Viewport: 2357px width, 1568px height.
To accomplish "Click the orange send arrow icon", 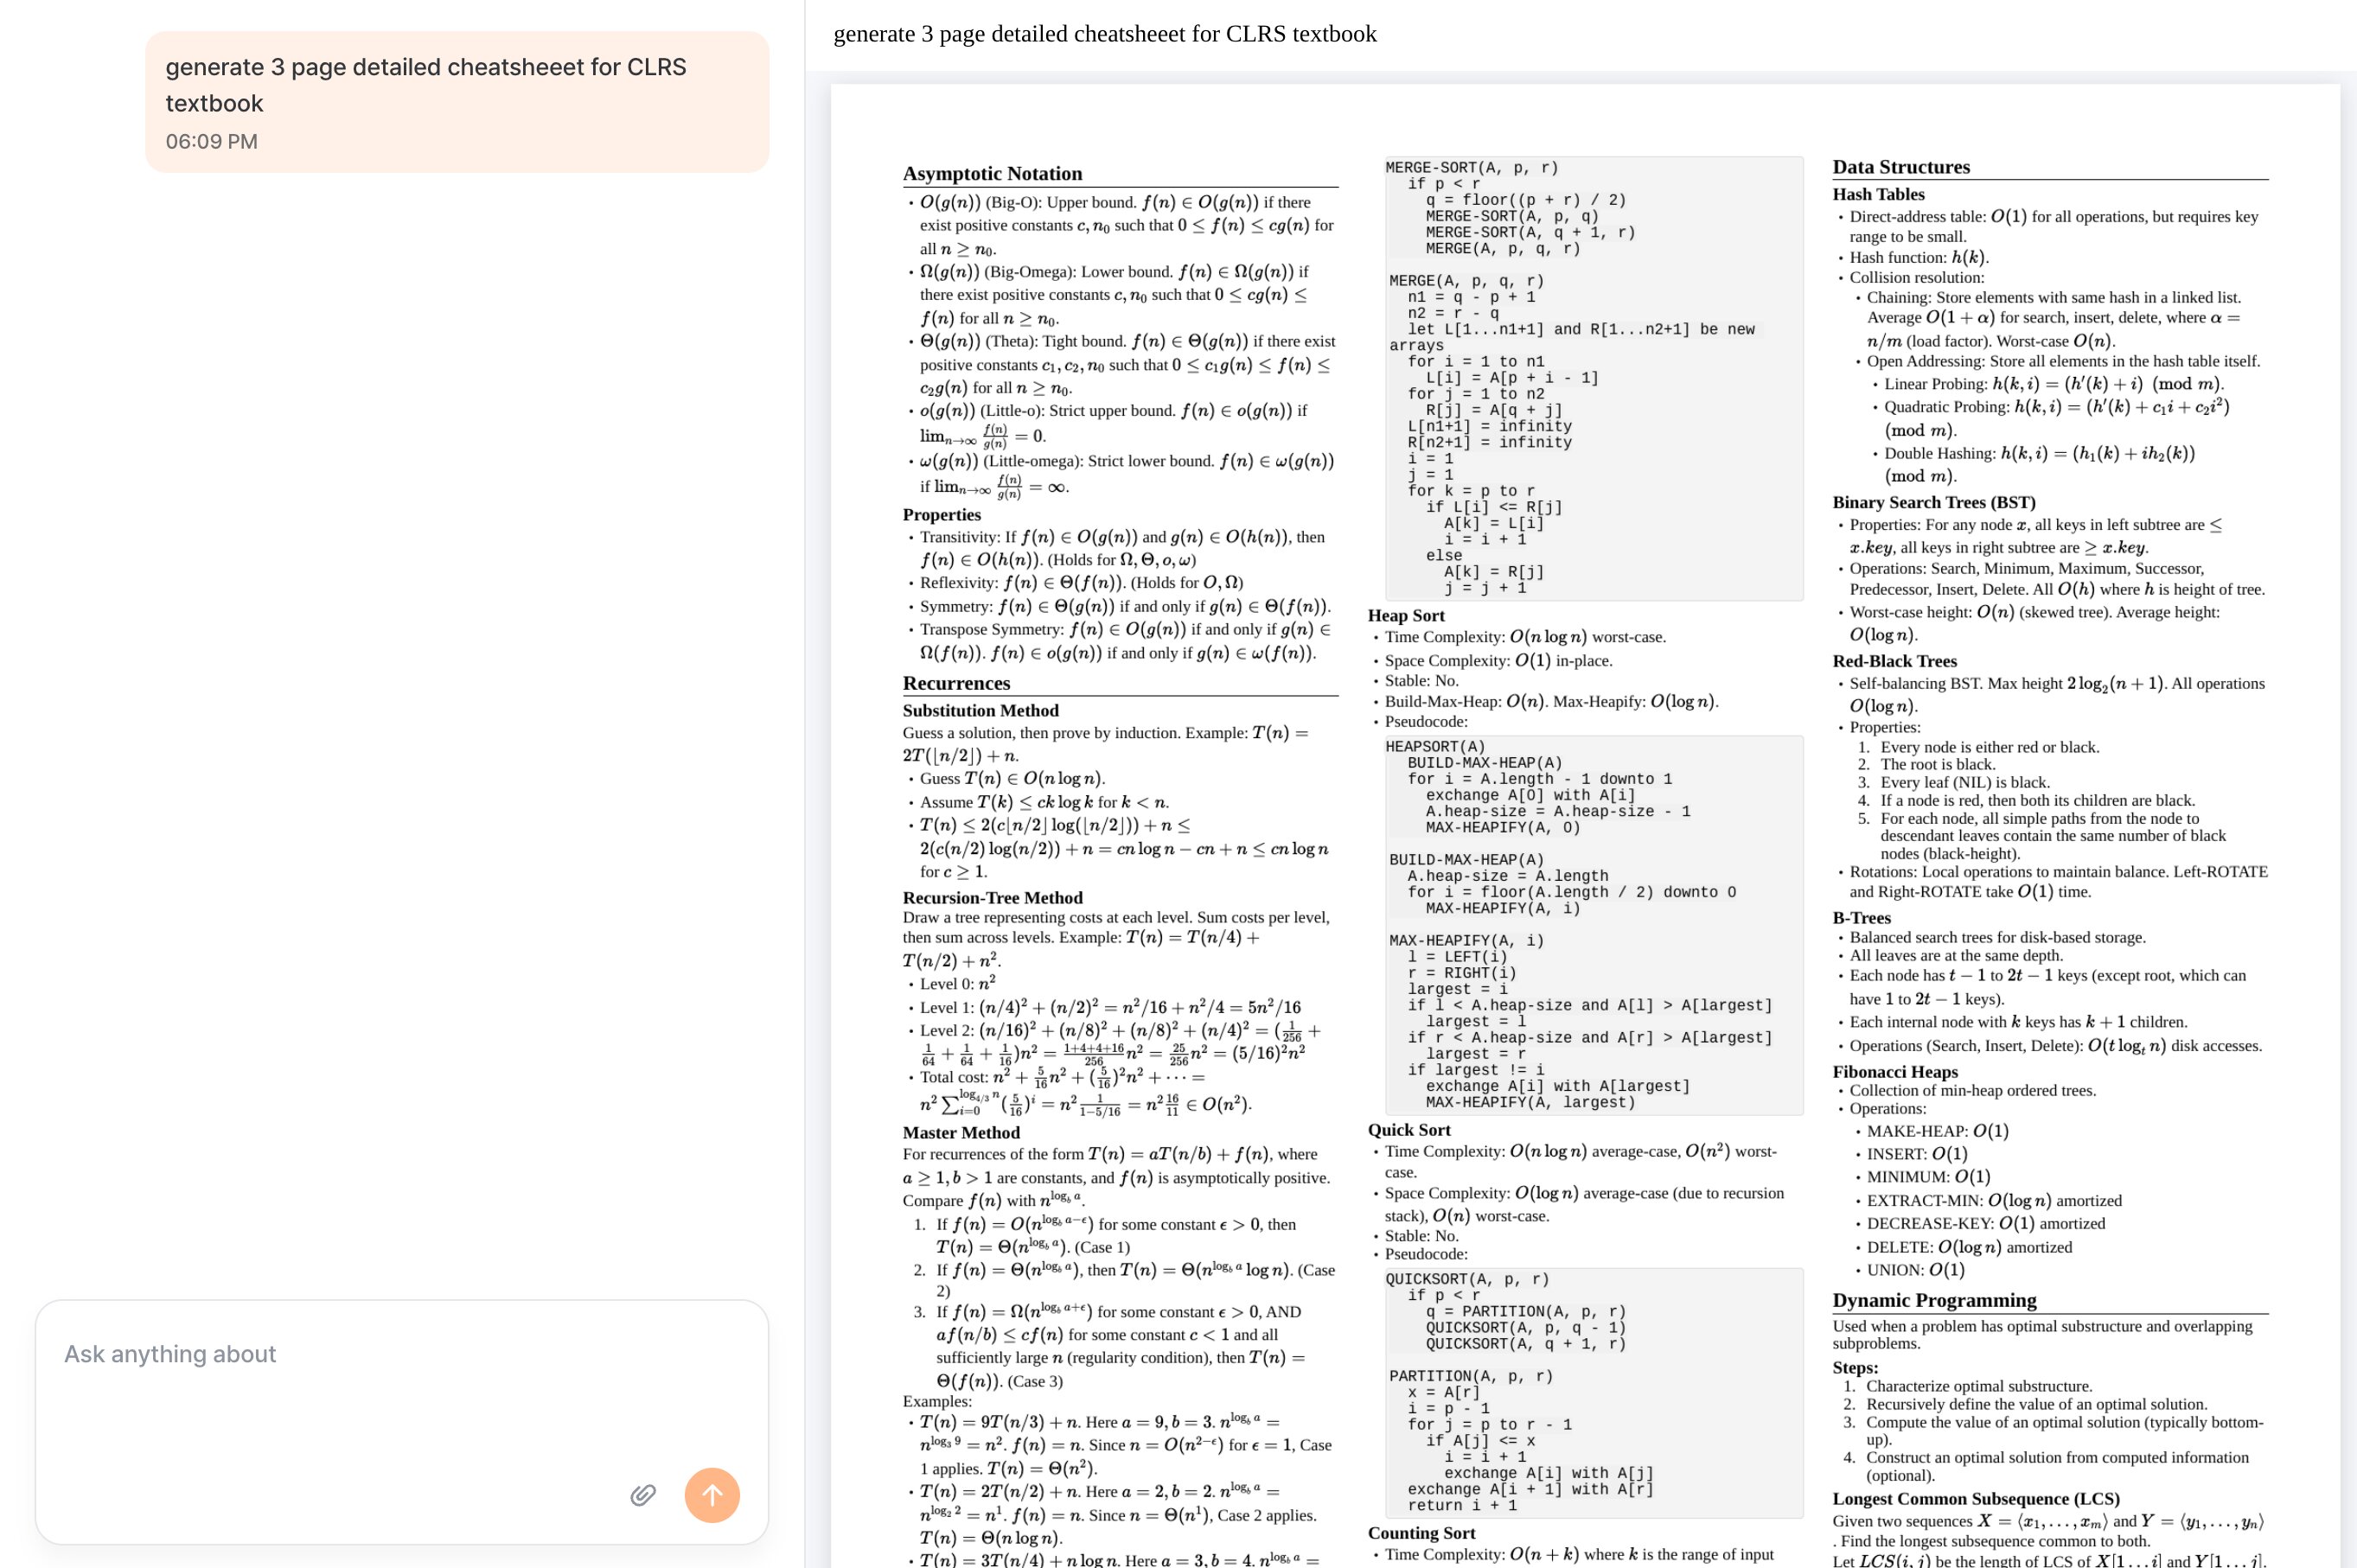I will coord(712,1494).
